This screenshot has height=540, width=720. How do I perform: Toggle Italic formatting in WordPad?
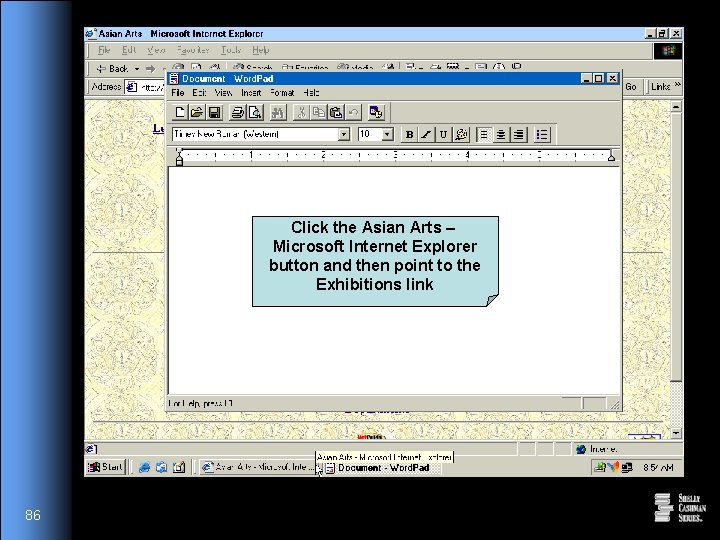click(426, 135)
